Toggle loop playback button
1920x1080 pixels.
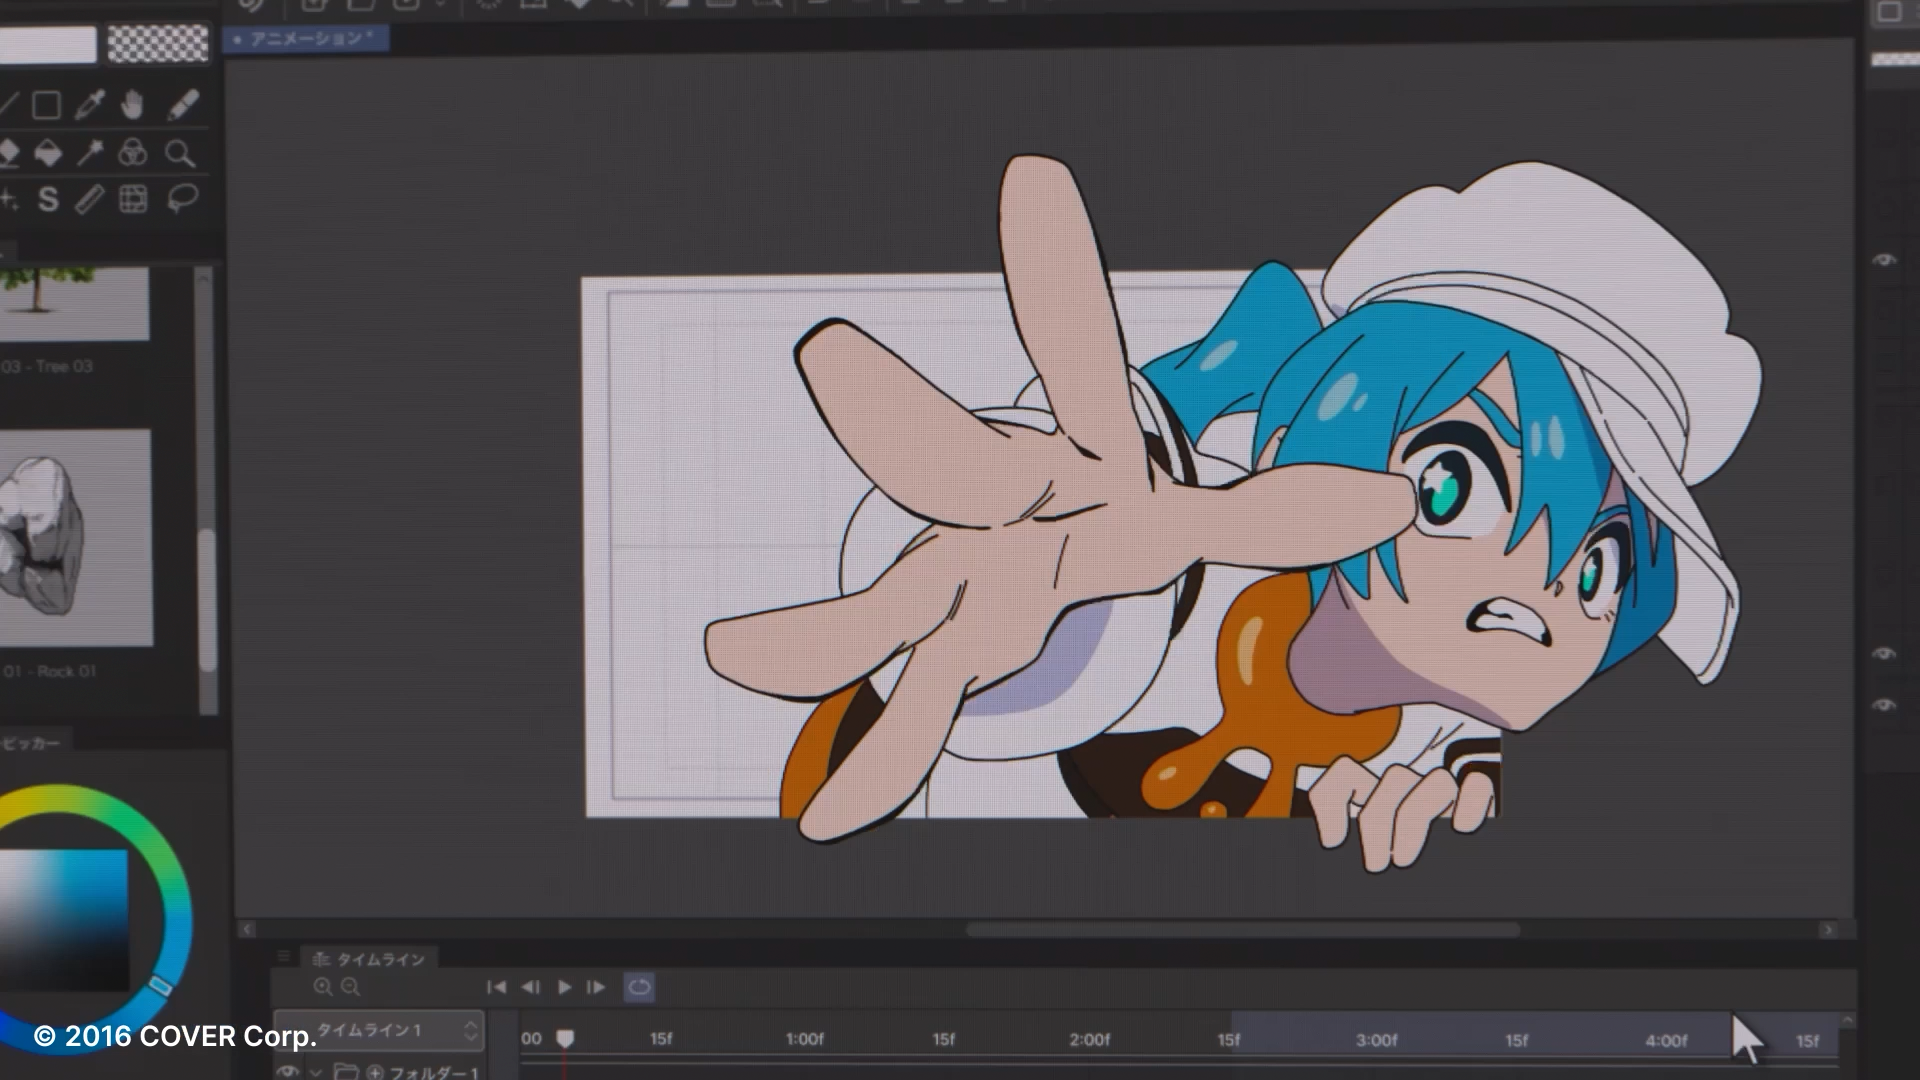[639, 987]
